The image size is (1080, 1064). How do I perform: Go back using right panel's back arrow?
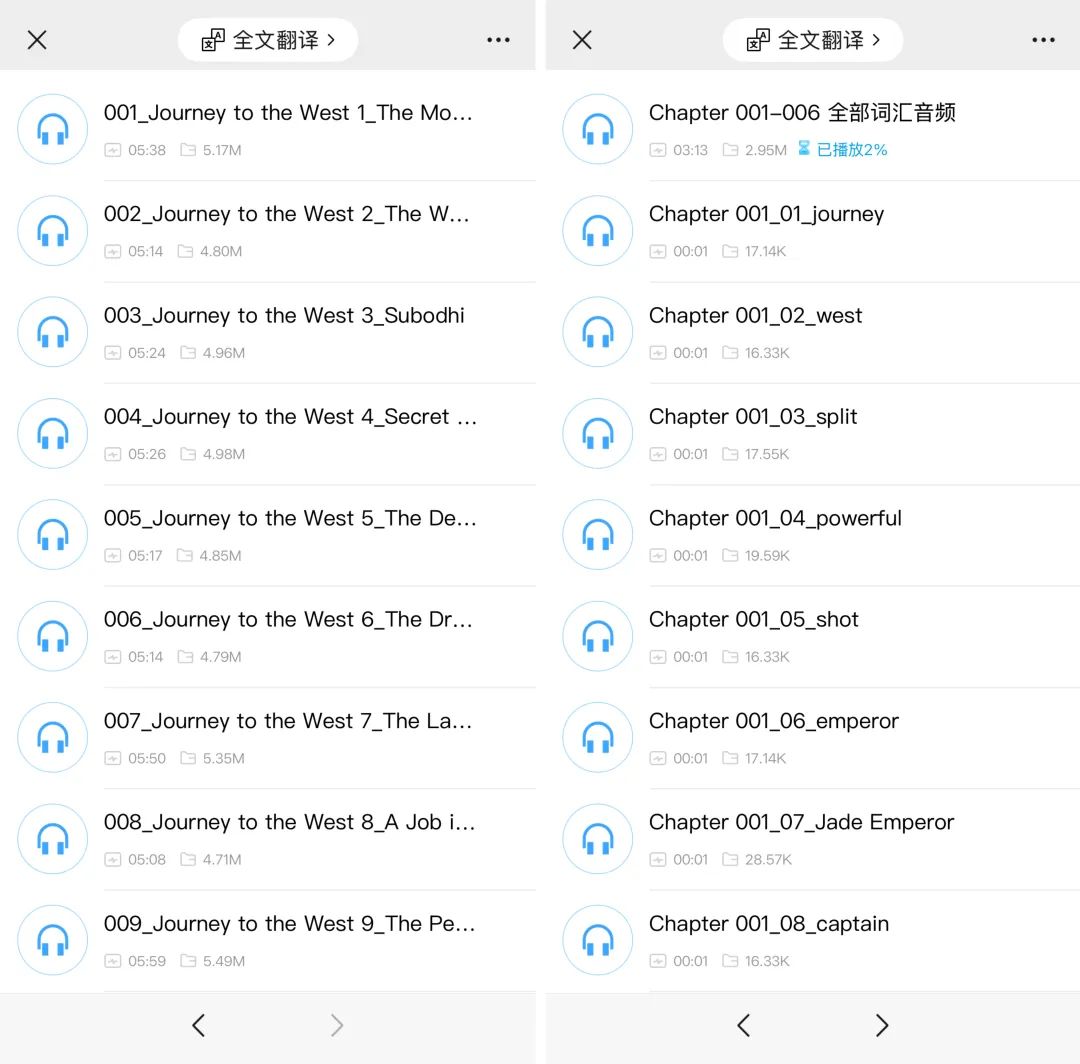coord(743,1025)
